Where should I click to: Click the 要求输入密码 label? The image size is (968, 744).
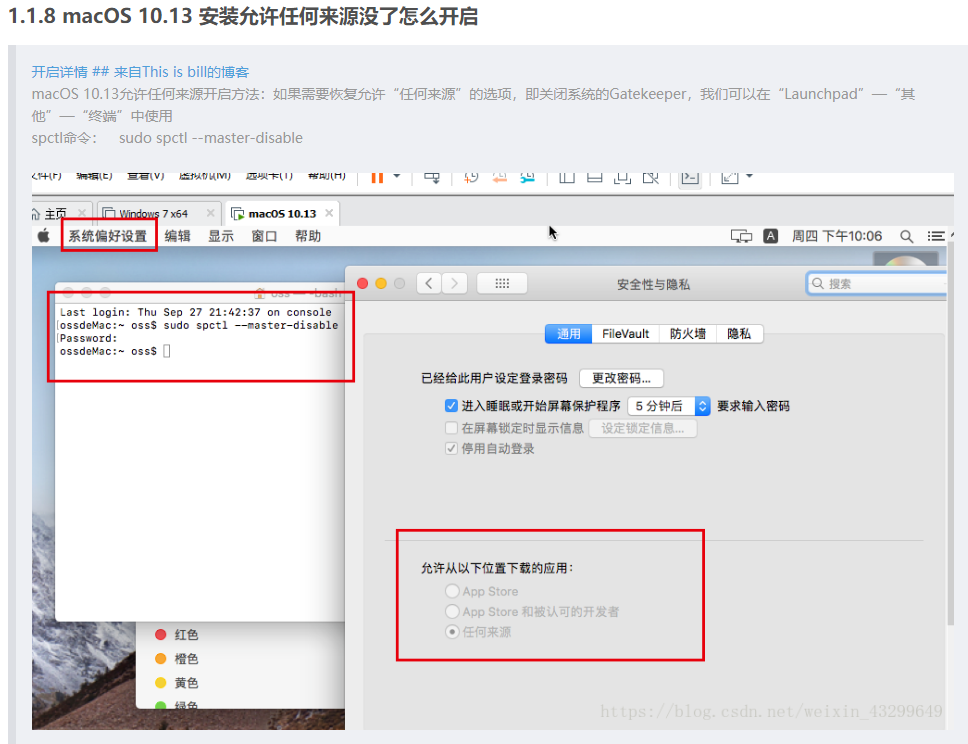[753, 406]
